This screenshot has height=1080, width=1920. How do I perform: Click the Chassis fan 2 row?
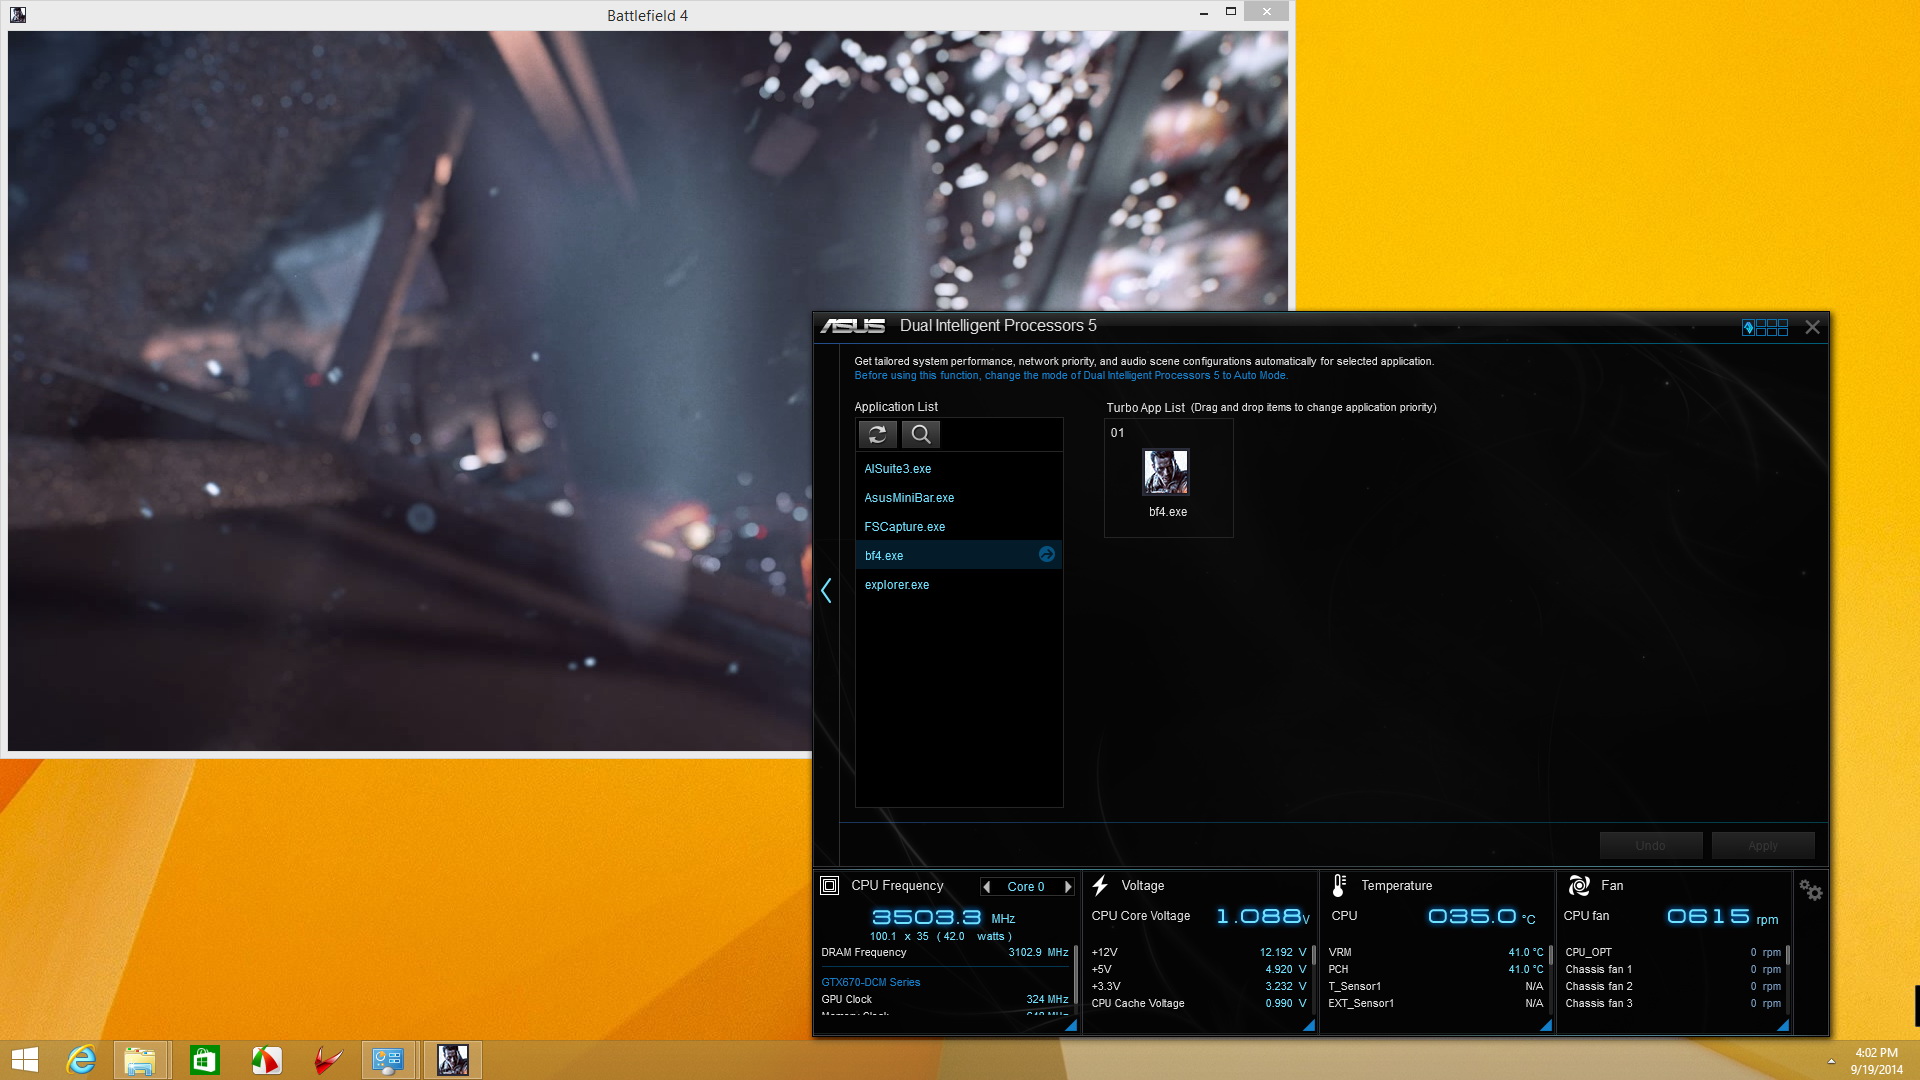[1673, 987]
